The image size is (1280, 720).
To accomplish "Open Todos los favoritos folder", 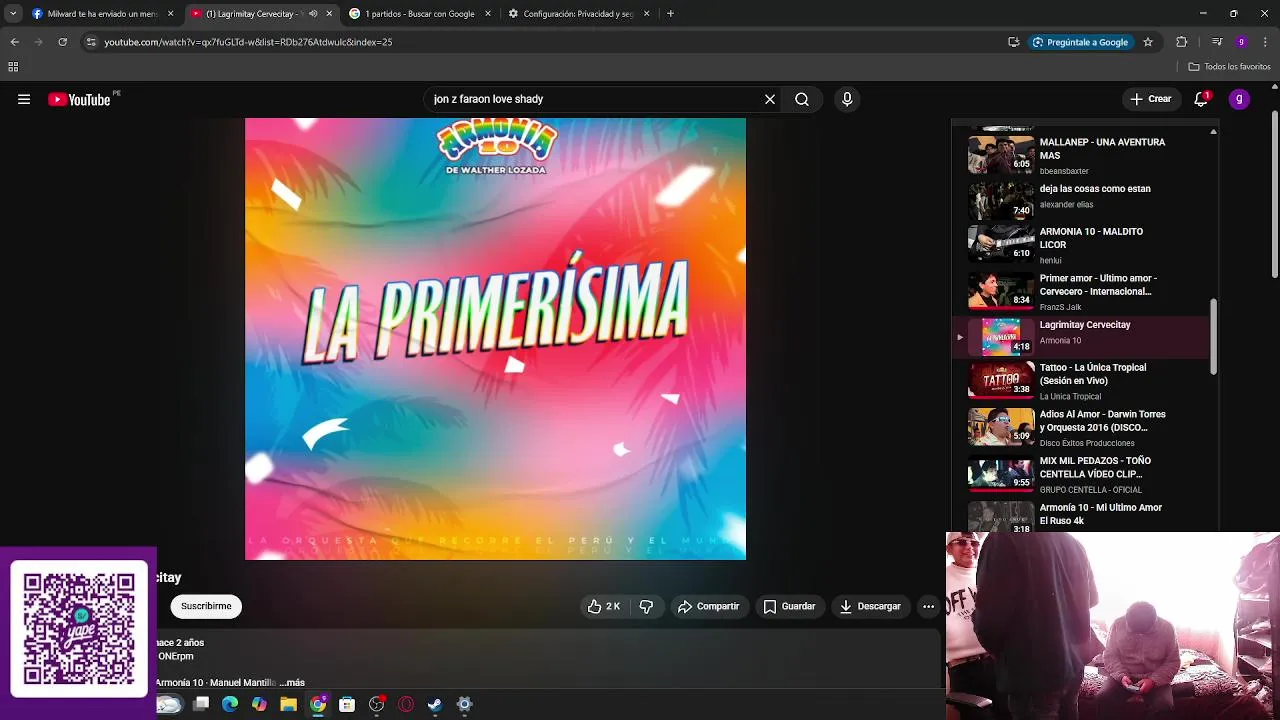I will [1229, 67].
